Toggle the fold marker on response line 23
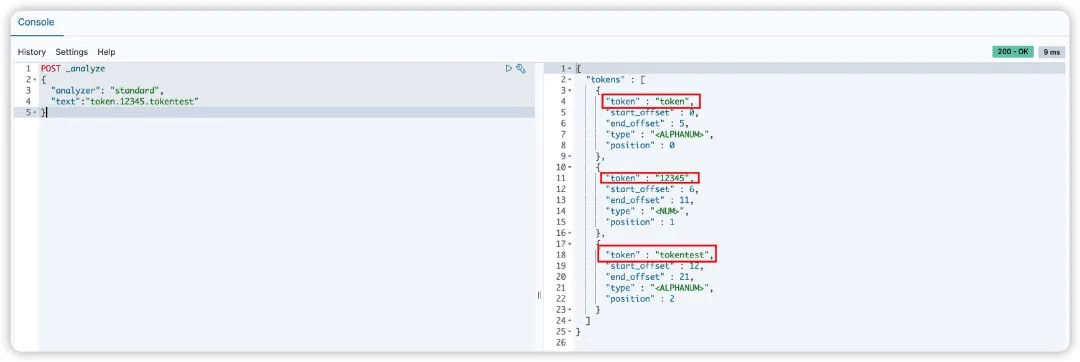Image resolution: width=1080 pixels, height=362 pixels. (570, 310)
